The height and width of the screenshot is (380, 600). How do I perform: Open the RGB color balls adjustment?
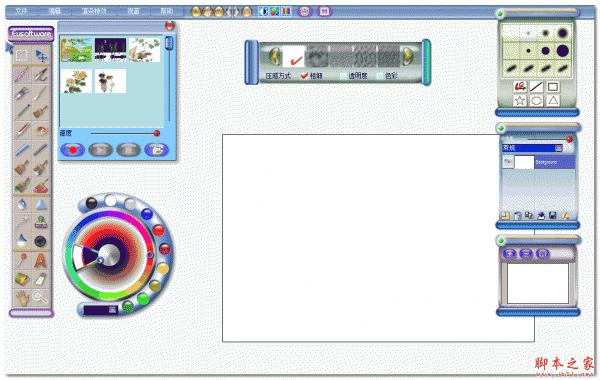275,11
